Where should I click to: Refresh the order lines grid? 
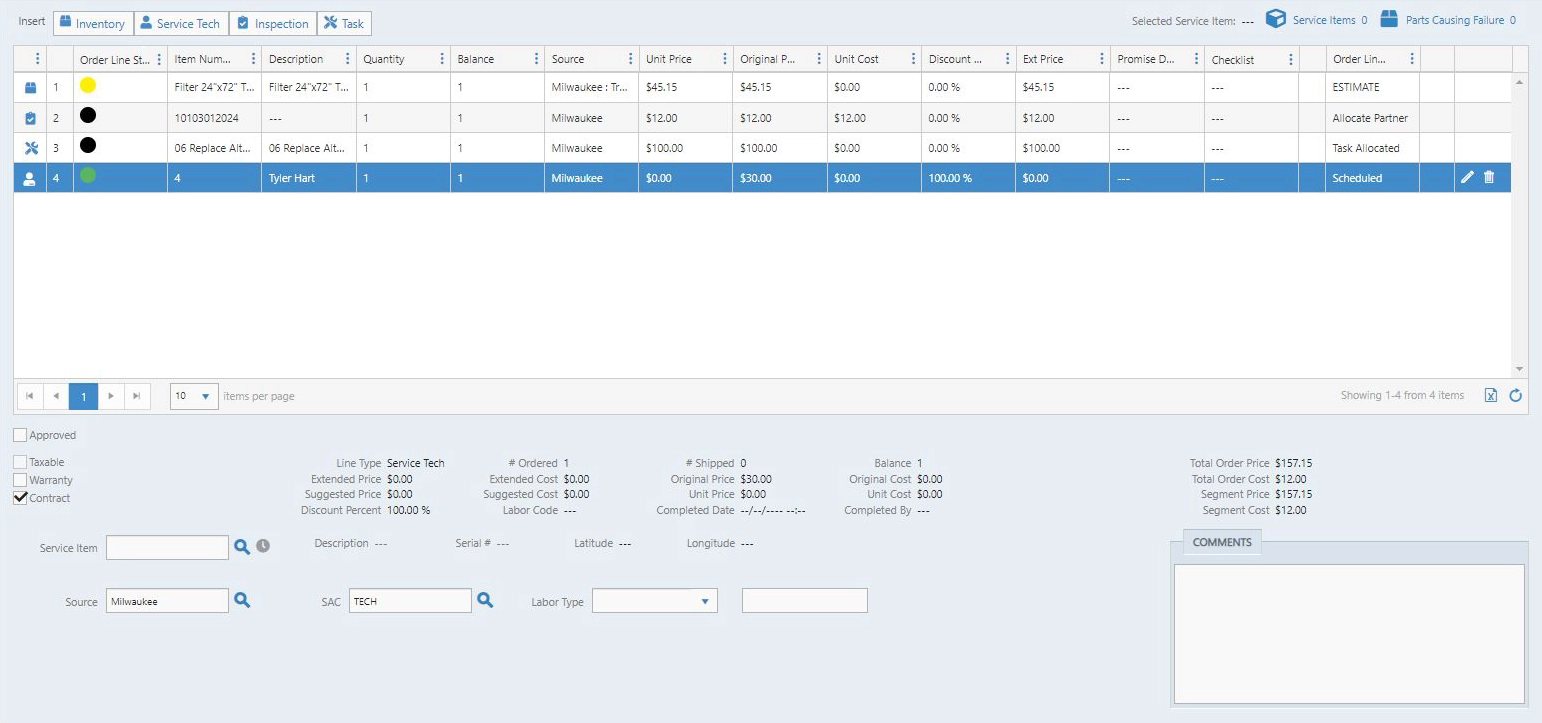pos(1515,396)
